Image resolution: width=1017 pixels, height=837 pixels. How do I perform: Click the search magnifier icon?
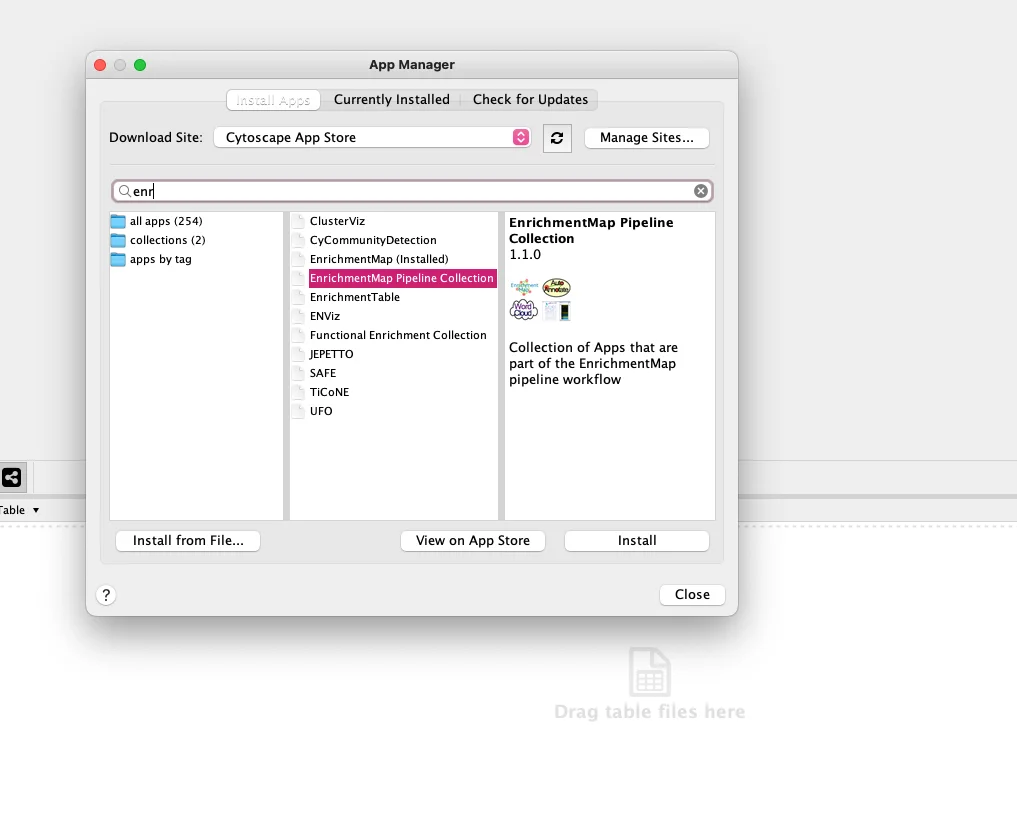coord(124,191)
